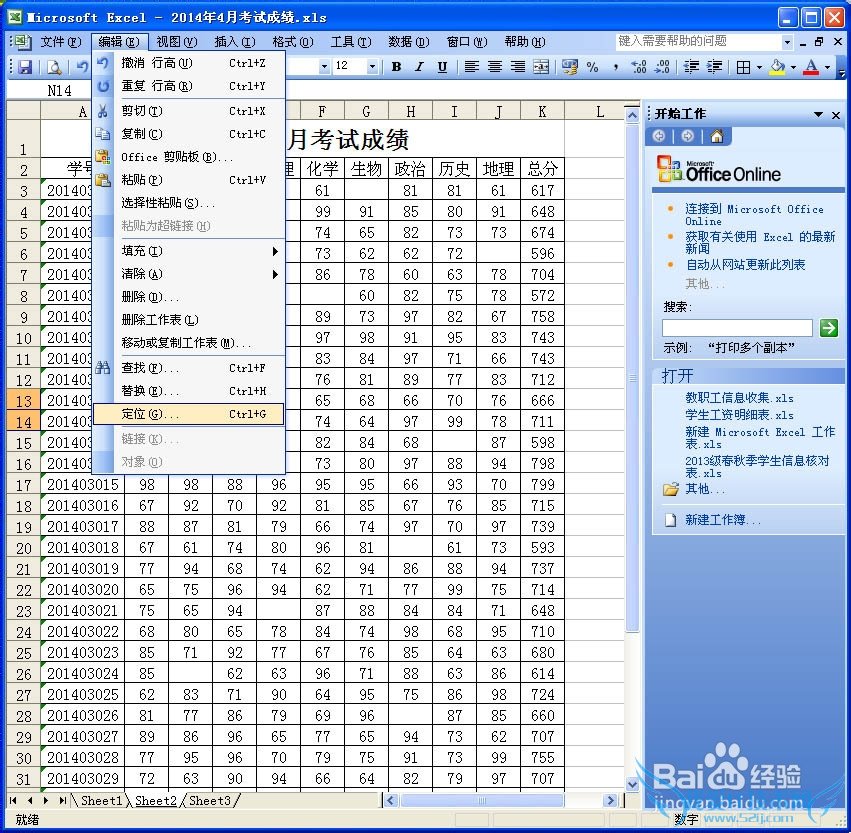Toggle Bold formatting
851x833 pixels.
tap(397, 67)
